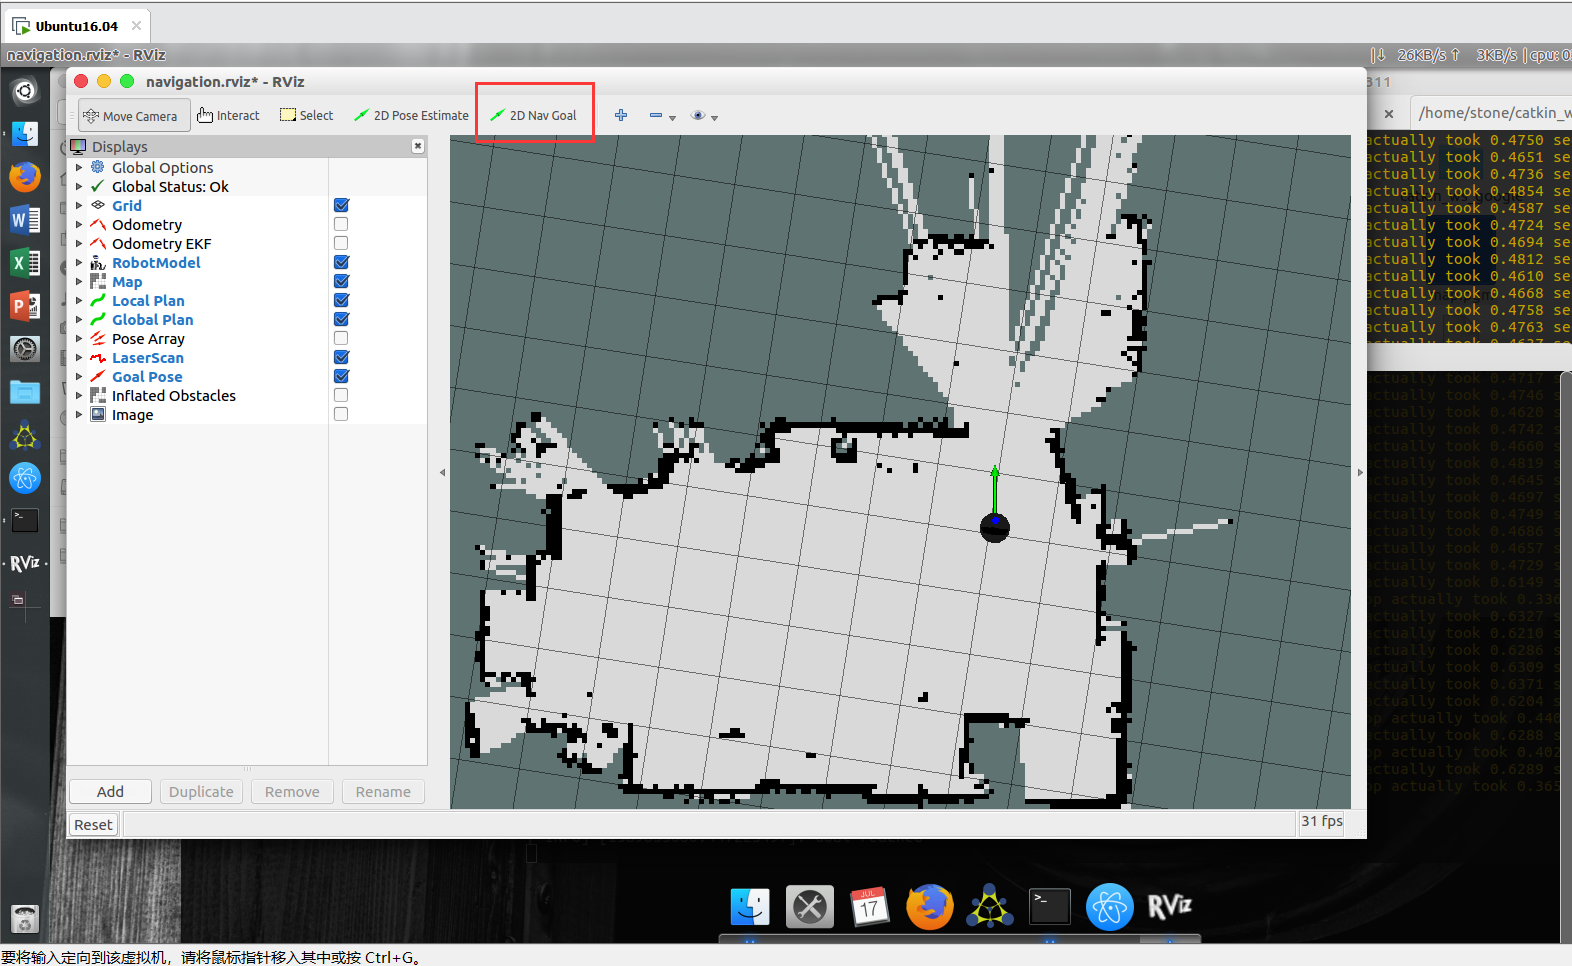This screenshot has width=1572, height=966.
Task: Click the eye views icon in toolbar
Action: pyautogui.click(x=698, y=115)
